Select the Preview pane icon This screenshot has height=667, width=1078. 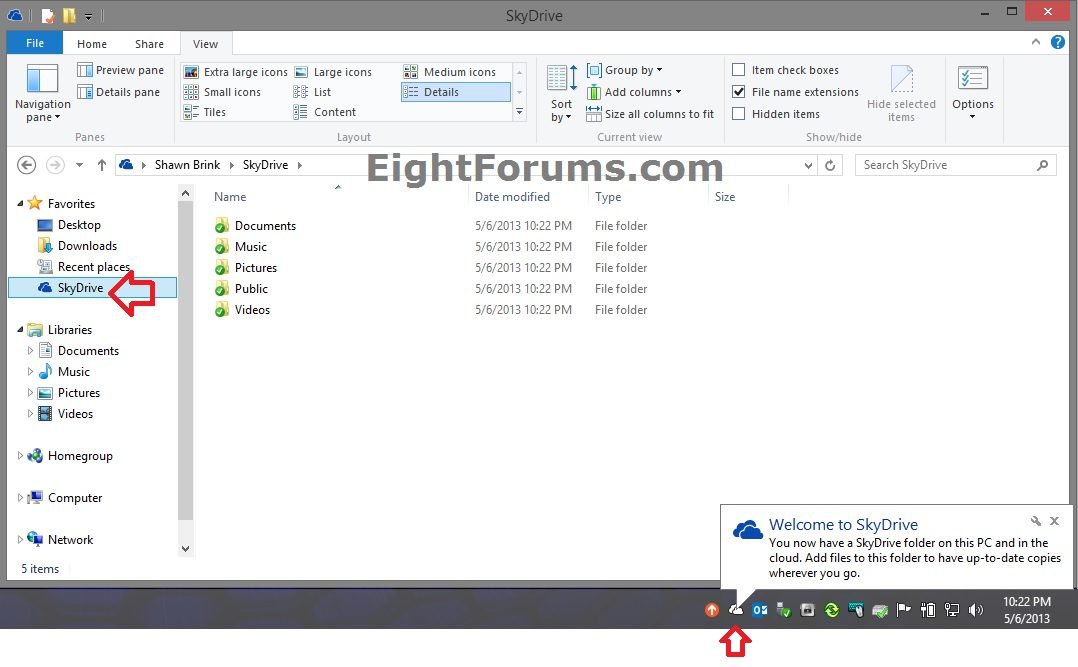(120, 69)
